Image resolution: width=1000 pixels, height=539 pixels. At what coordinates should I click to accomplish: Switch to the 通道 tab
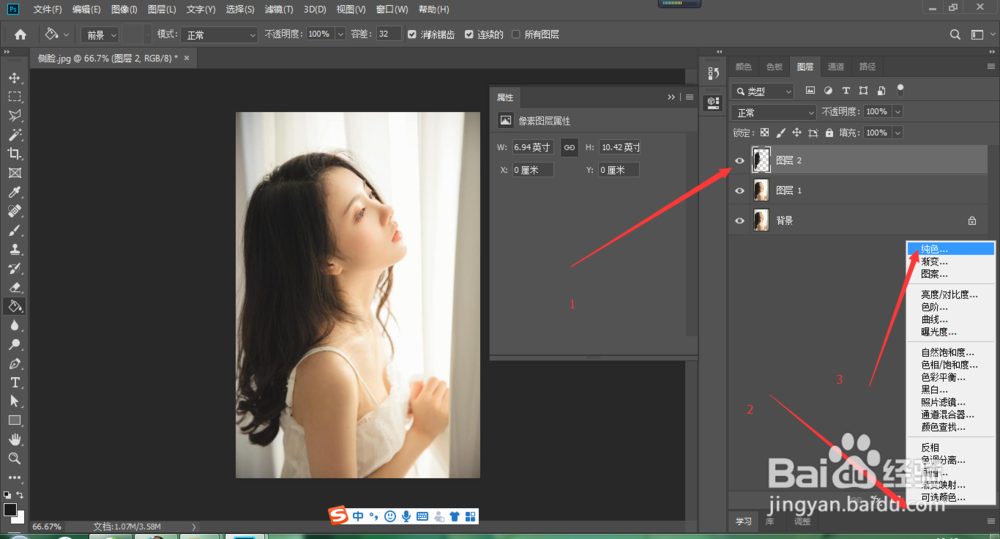[835, 66]
